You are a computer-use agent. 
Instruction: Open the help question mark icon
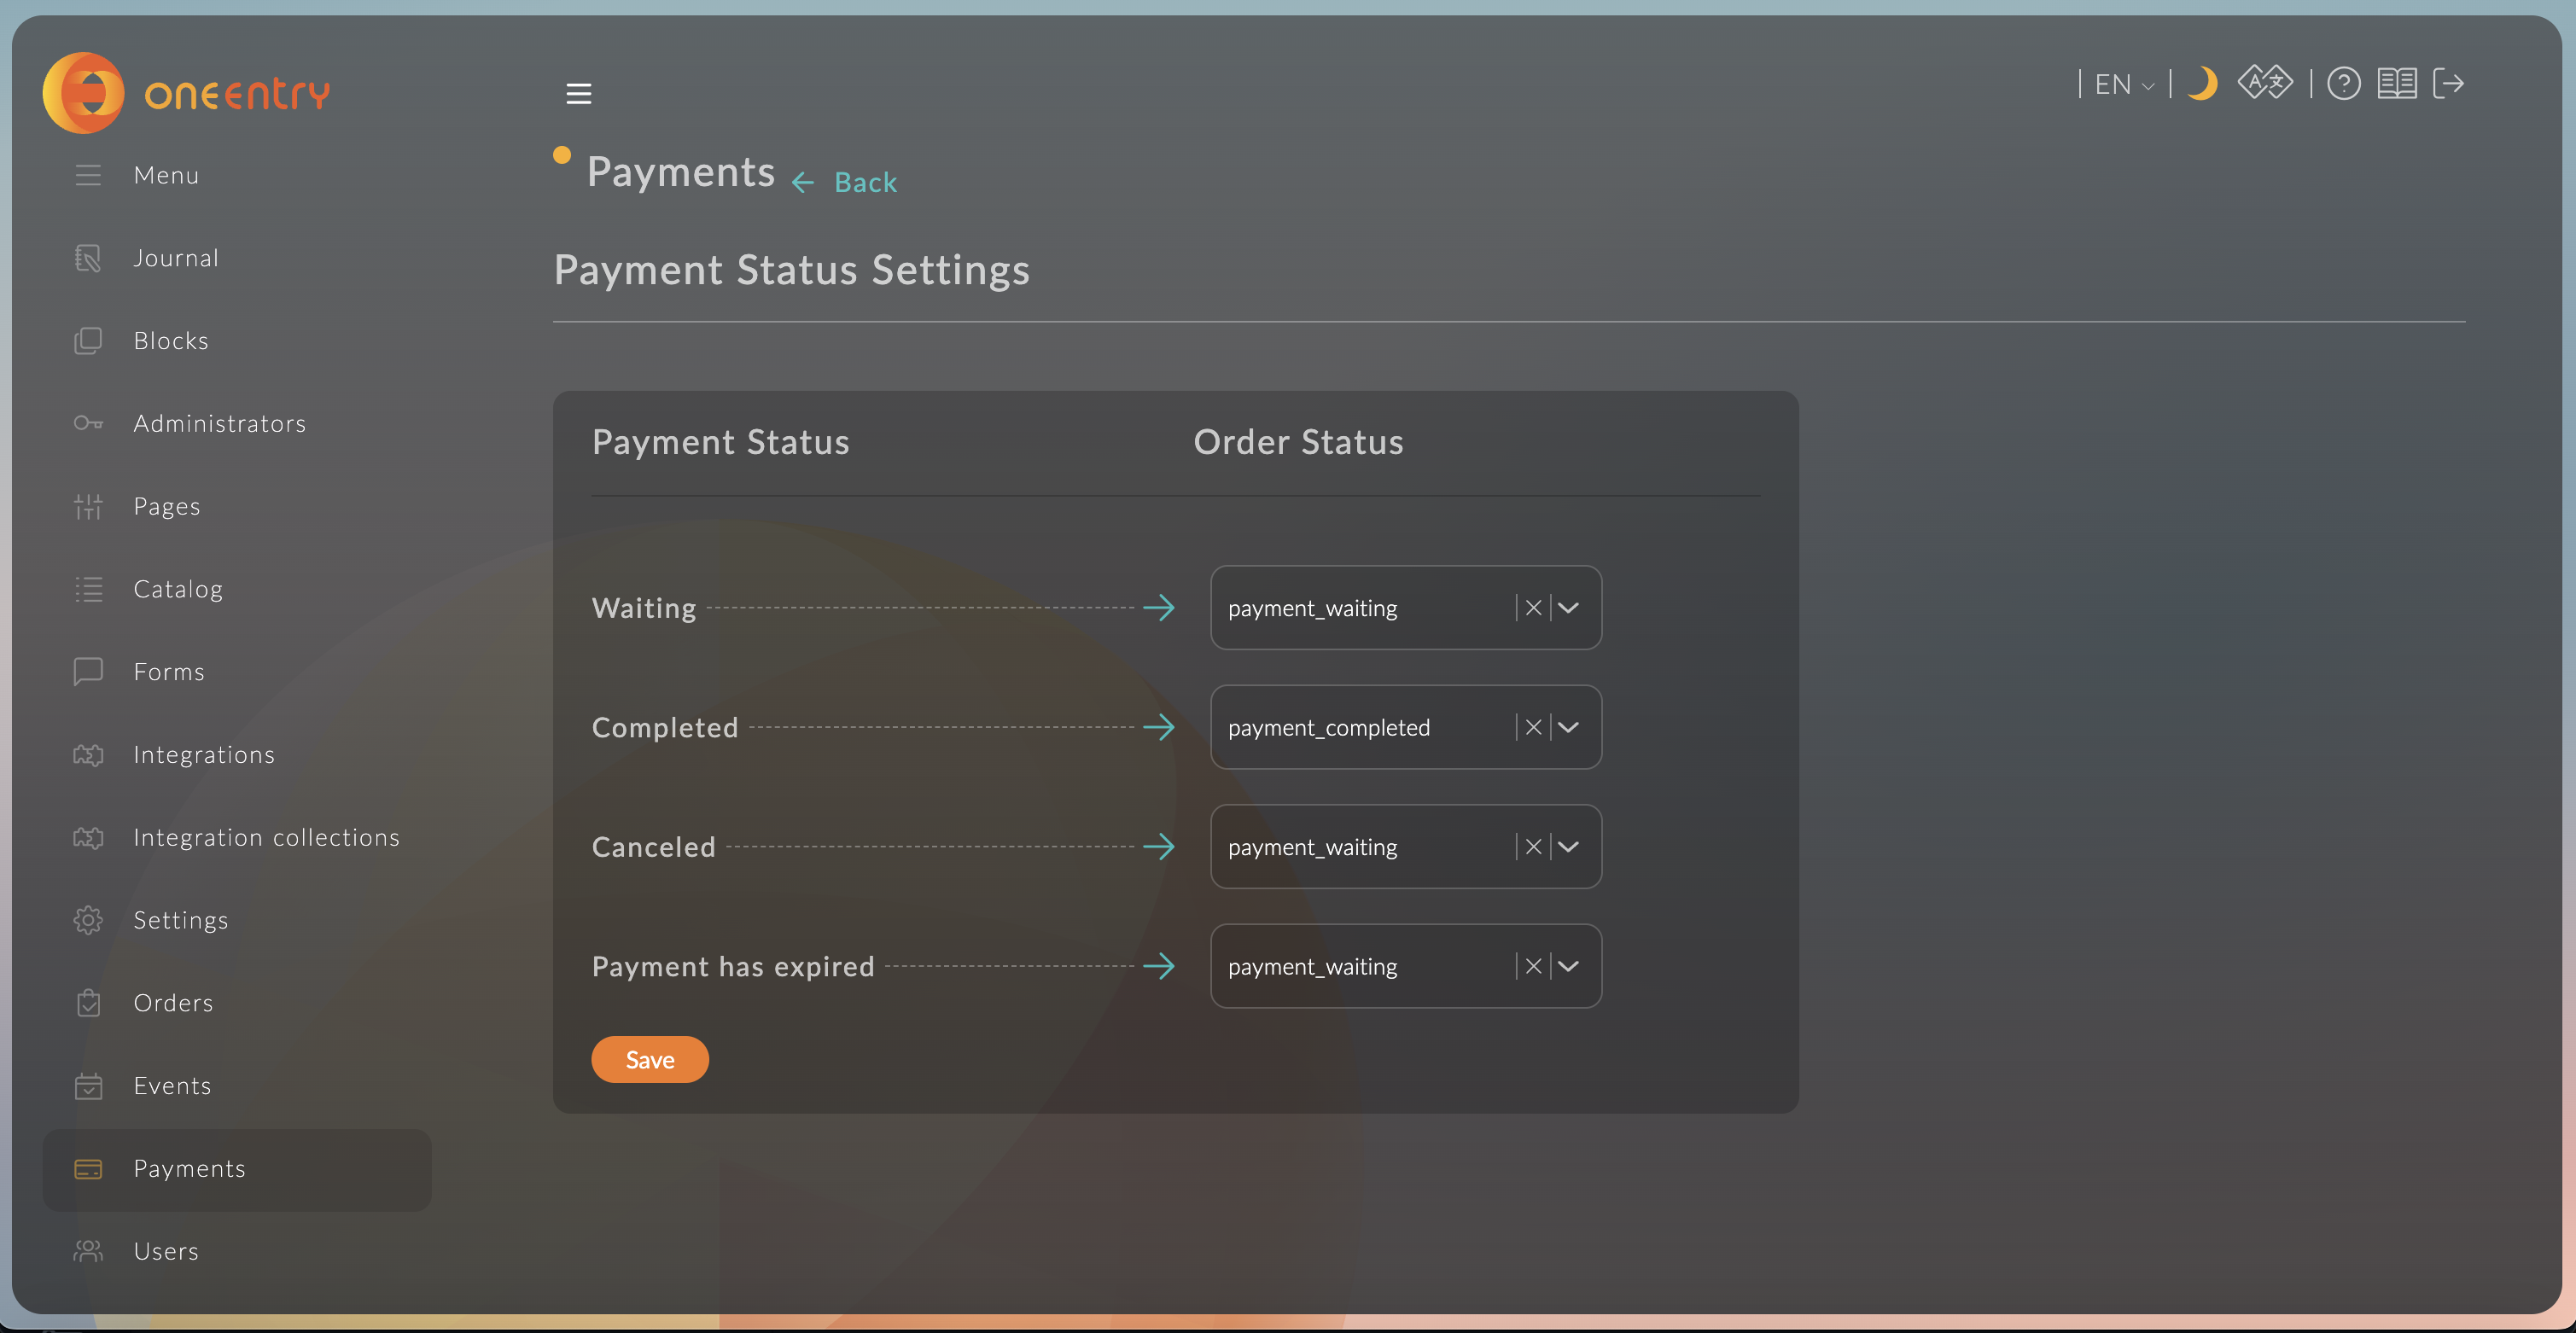click(x=2343, y=84)
